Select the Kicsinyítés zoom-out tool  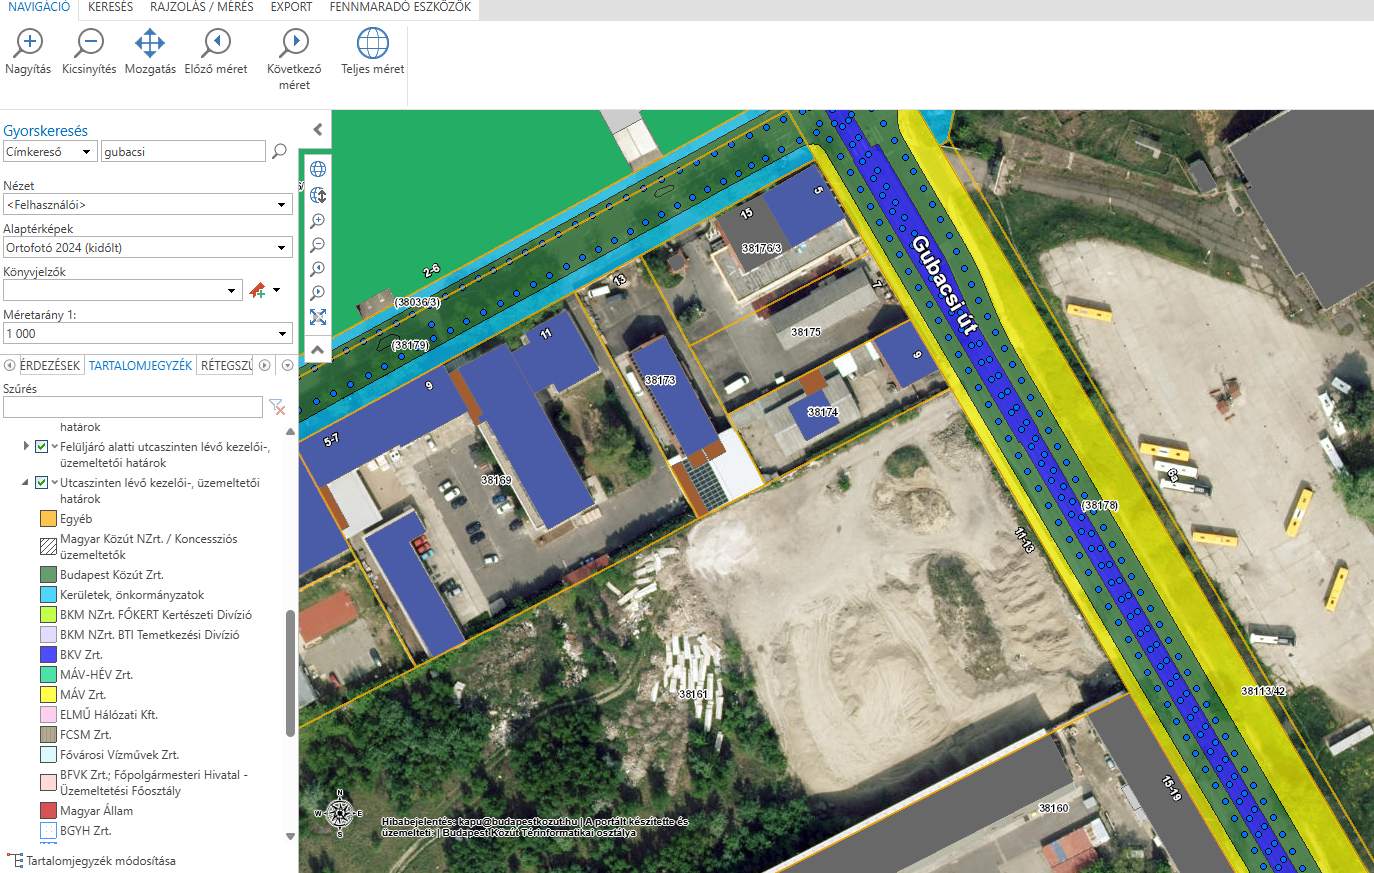tap(89, 52)
